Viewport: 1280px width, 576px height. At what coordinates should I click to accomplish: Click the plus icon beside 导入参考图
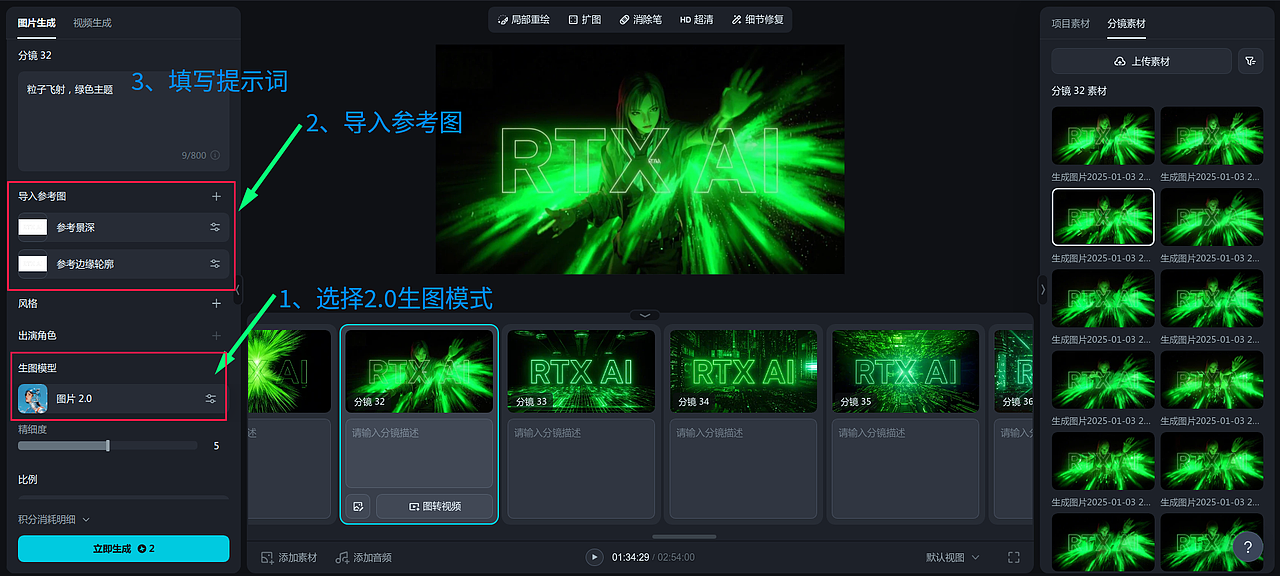coord(216,197)
